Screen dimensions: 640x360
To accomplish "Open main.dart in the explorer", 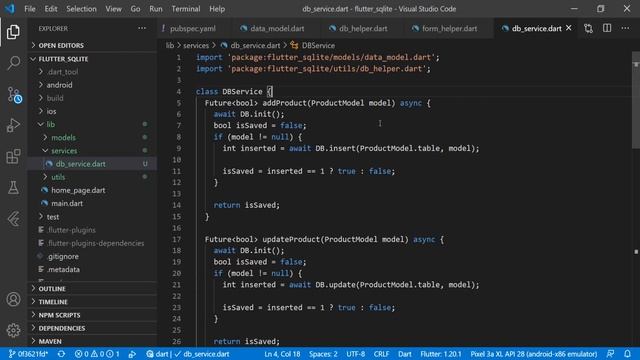I will tap(67, 203).
